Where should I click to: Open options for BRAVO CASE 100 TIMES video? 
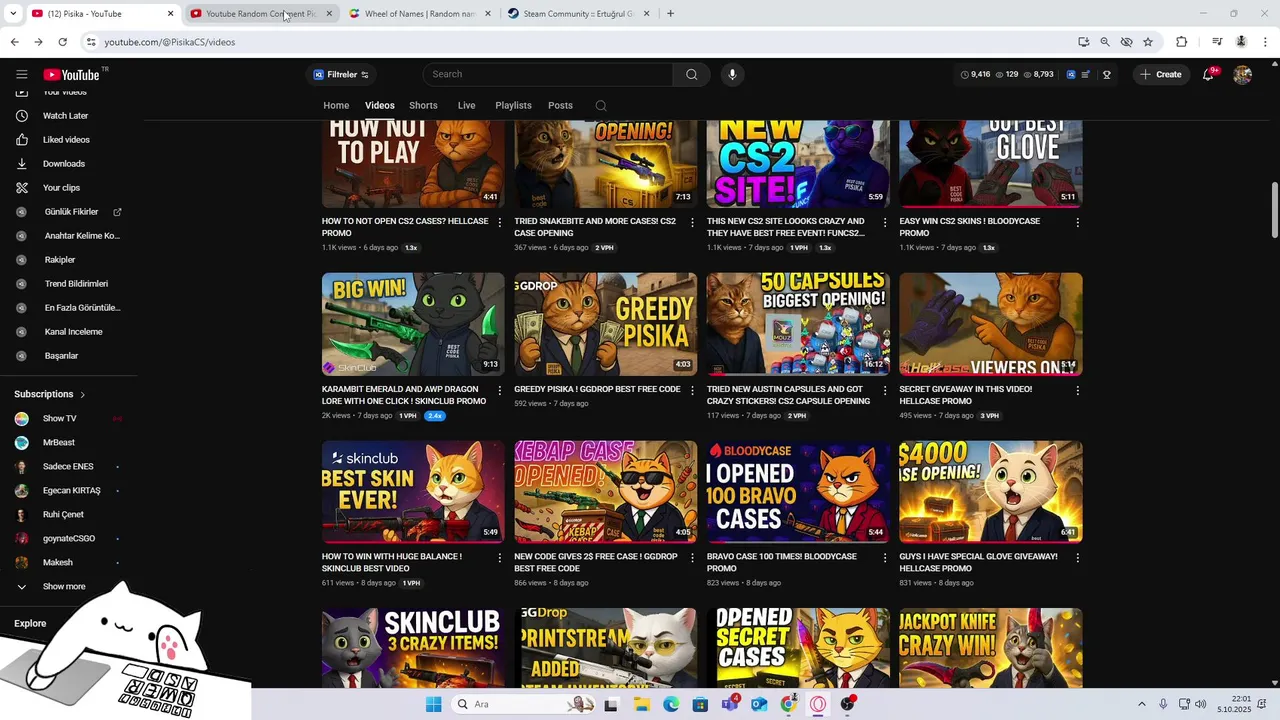884,558
